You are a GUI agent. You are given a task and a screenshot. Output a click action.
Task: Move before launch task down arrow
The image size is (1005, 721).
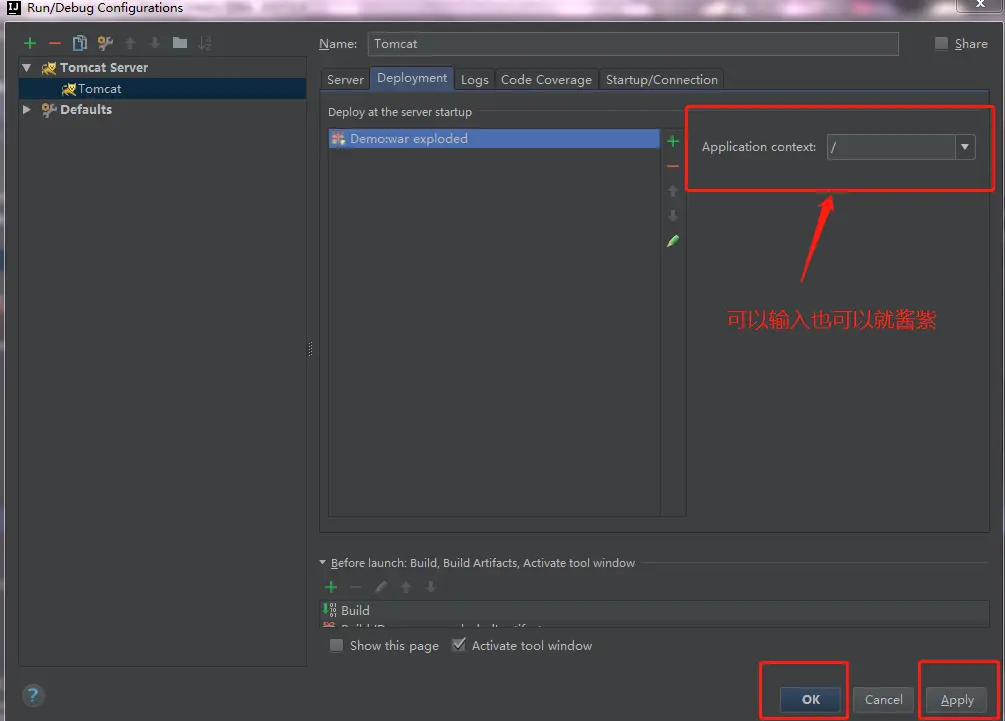pos(431,586)
